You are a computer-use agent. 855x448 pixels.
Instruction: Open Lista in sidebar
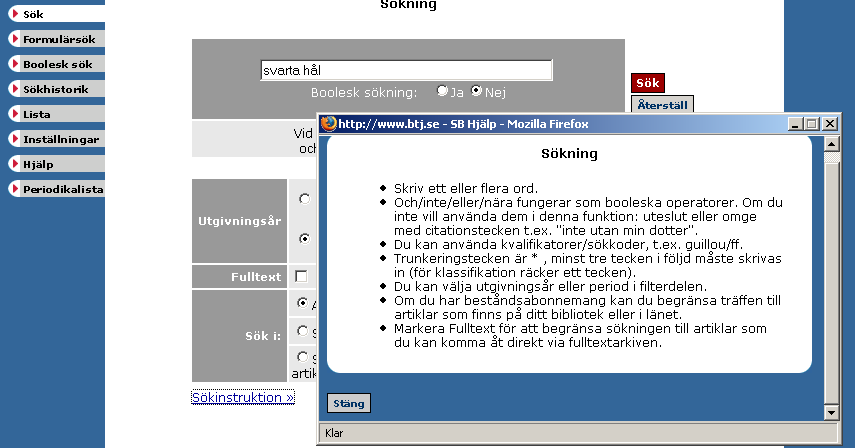click(56, 114)
